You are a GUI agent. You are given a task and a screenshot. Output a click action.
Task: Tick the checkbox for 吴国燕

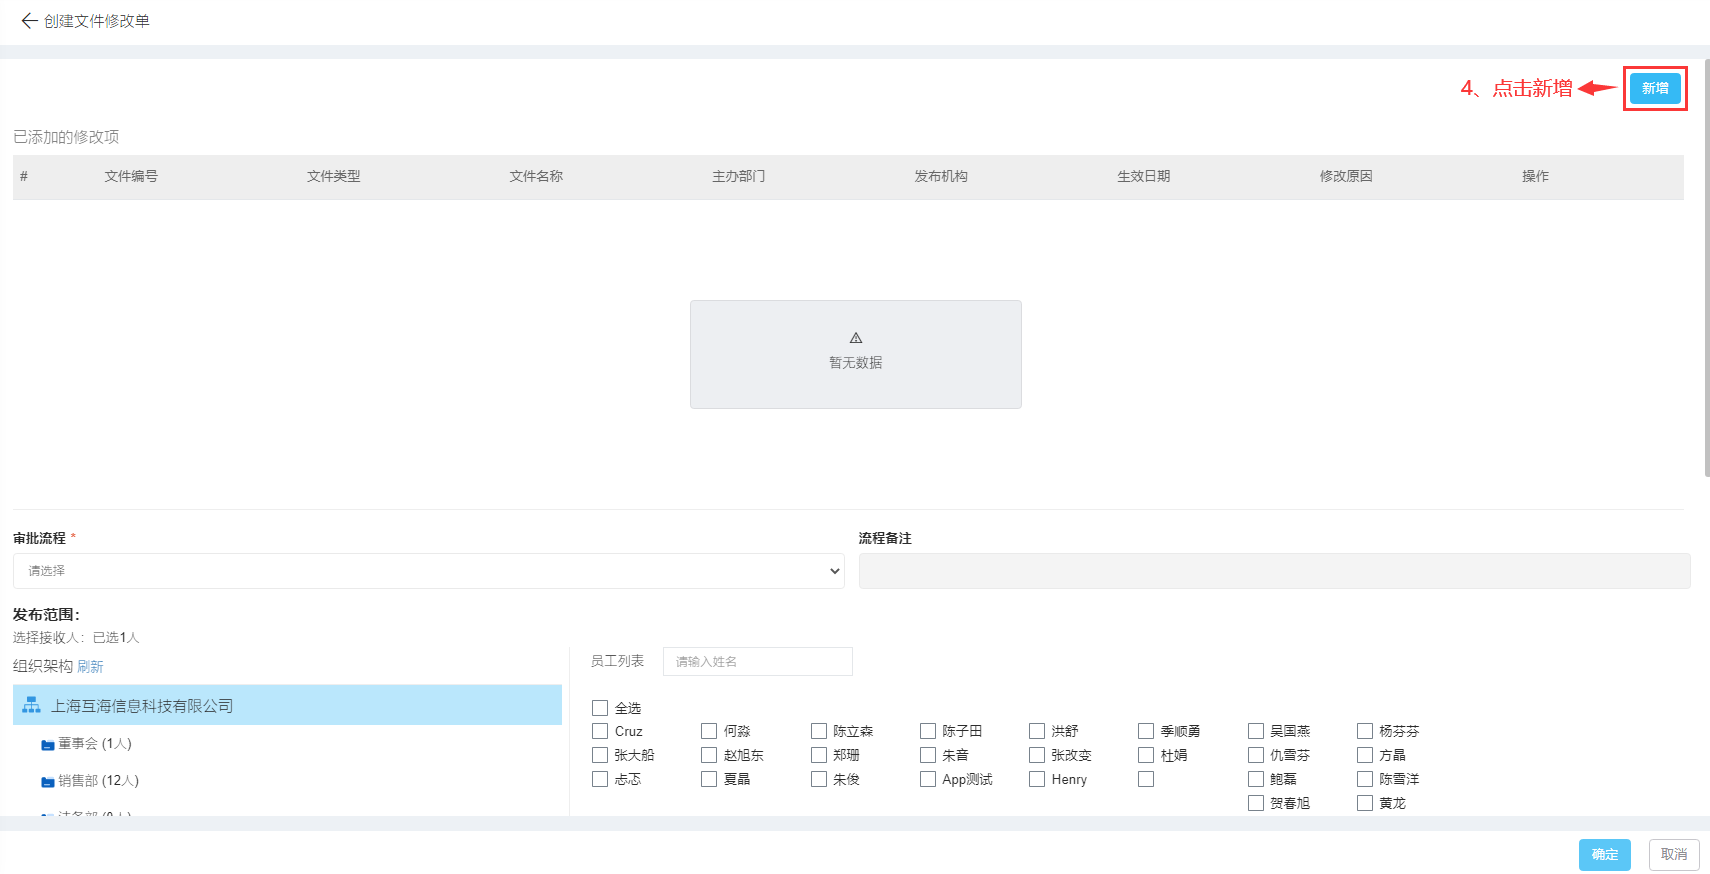coord(1256,731)
